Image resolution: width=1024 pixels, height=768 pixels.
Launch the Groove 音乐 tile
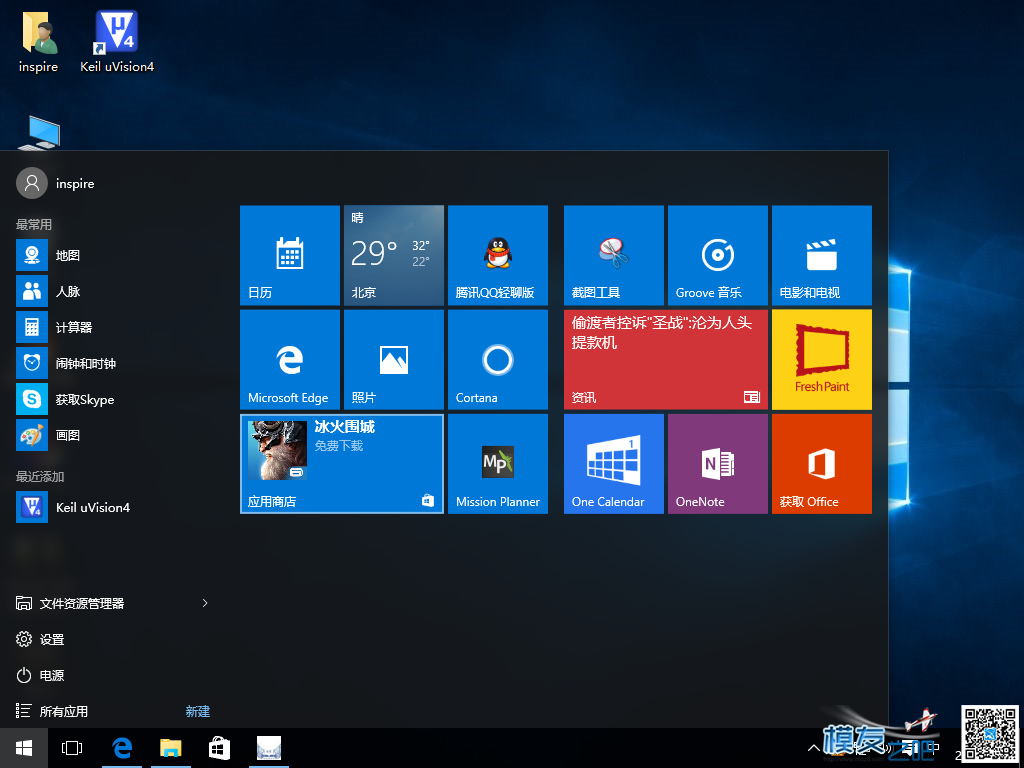click(718, 255)
